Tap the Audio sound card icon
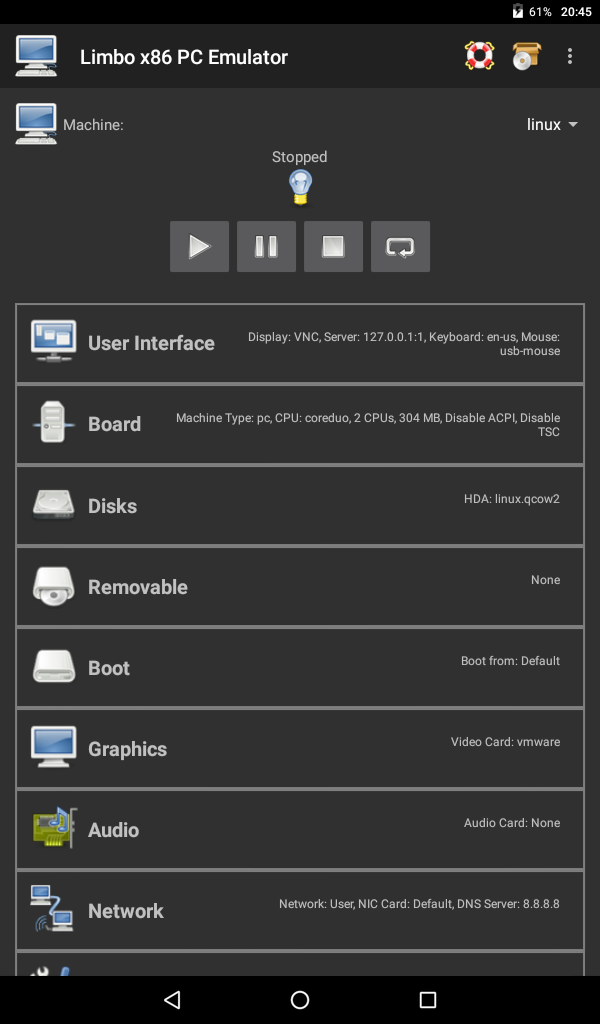This screenshot has width=600, height=1024. point(55,827)
